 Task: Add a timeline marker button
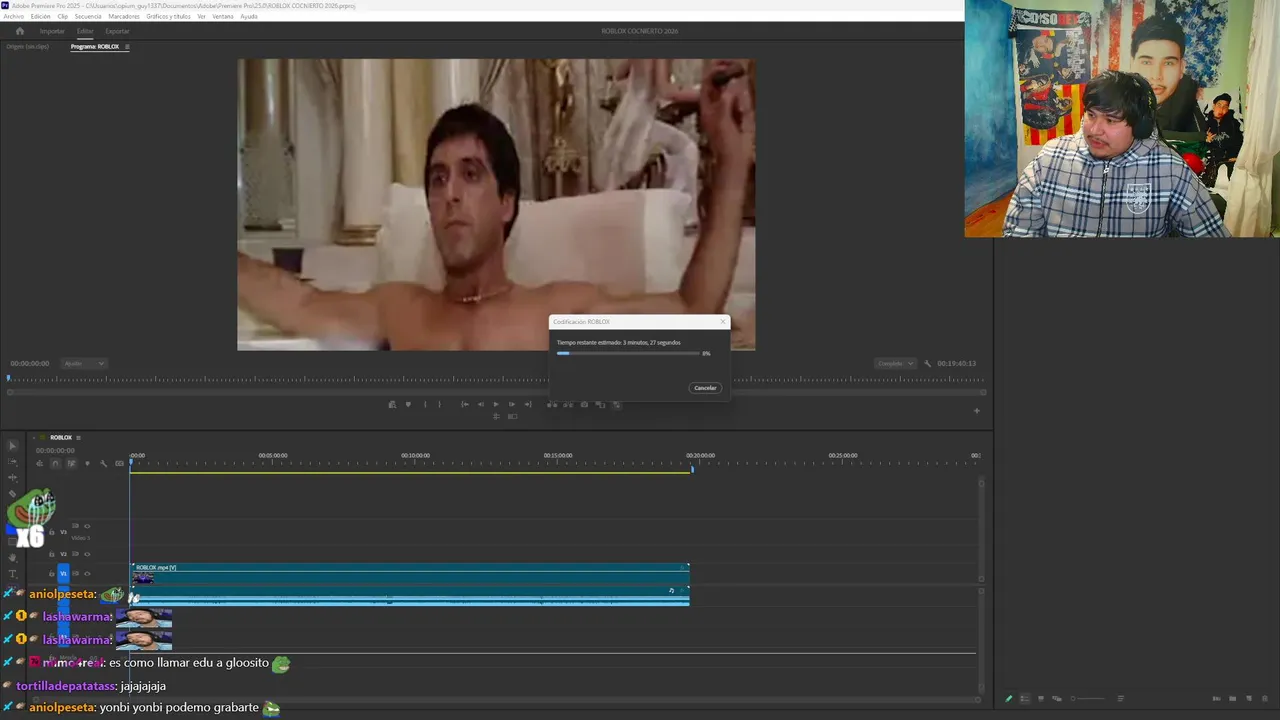pyautogui.click(x=87, y=463)
